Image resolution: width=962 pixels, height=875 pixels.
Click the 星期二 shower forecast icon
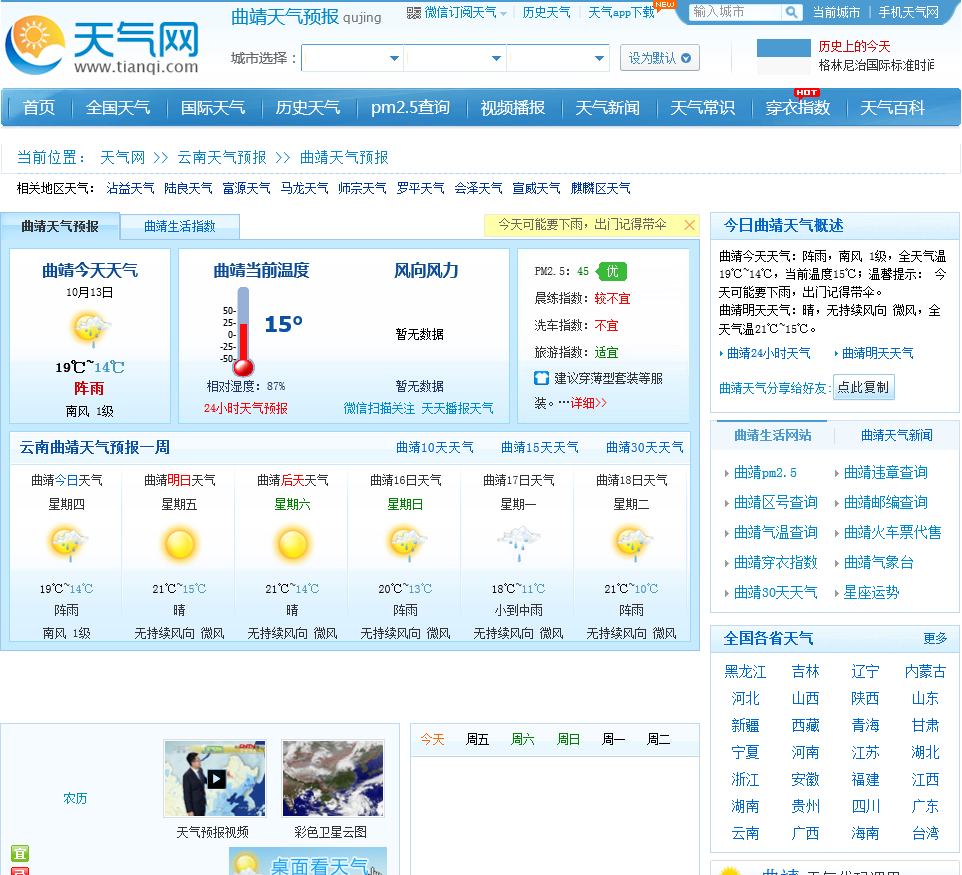(x=631, y=543)
